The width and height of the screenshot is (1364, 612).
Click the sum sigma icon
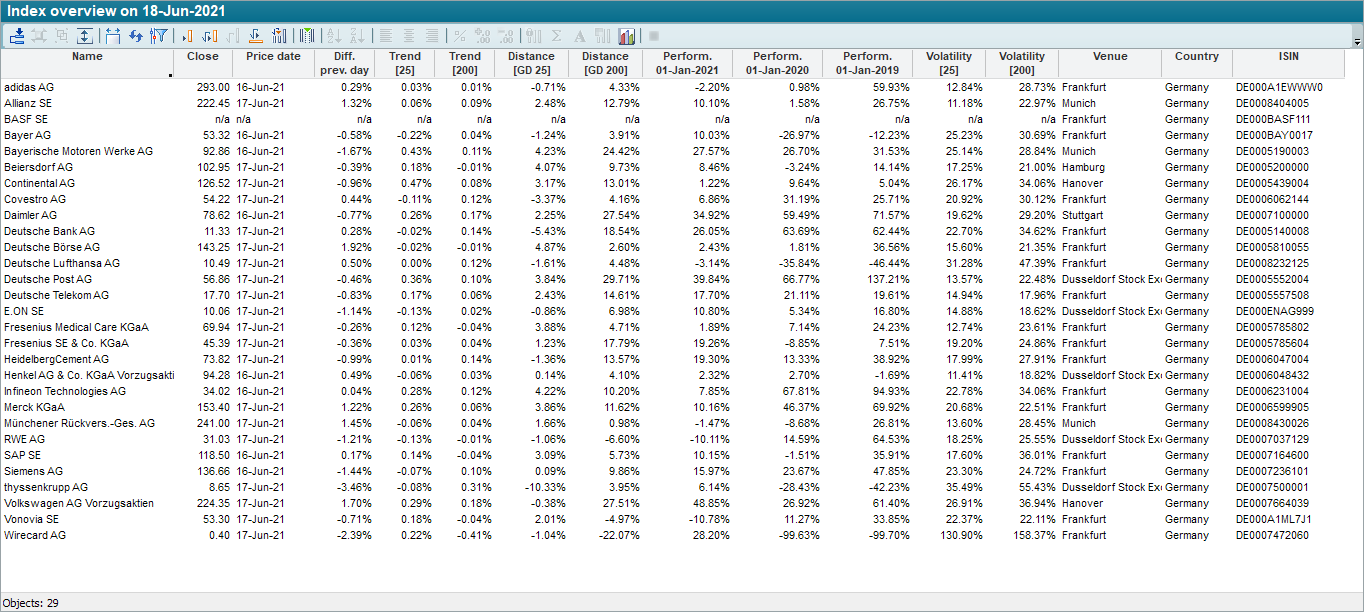tap(557, 36)
